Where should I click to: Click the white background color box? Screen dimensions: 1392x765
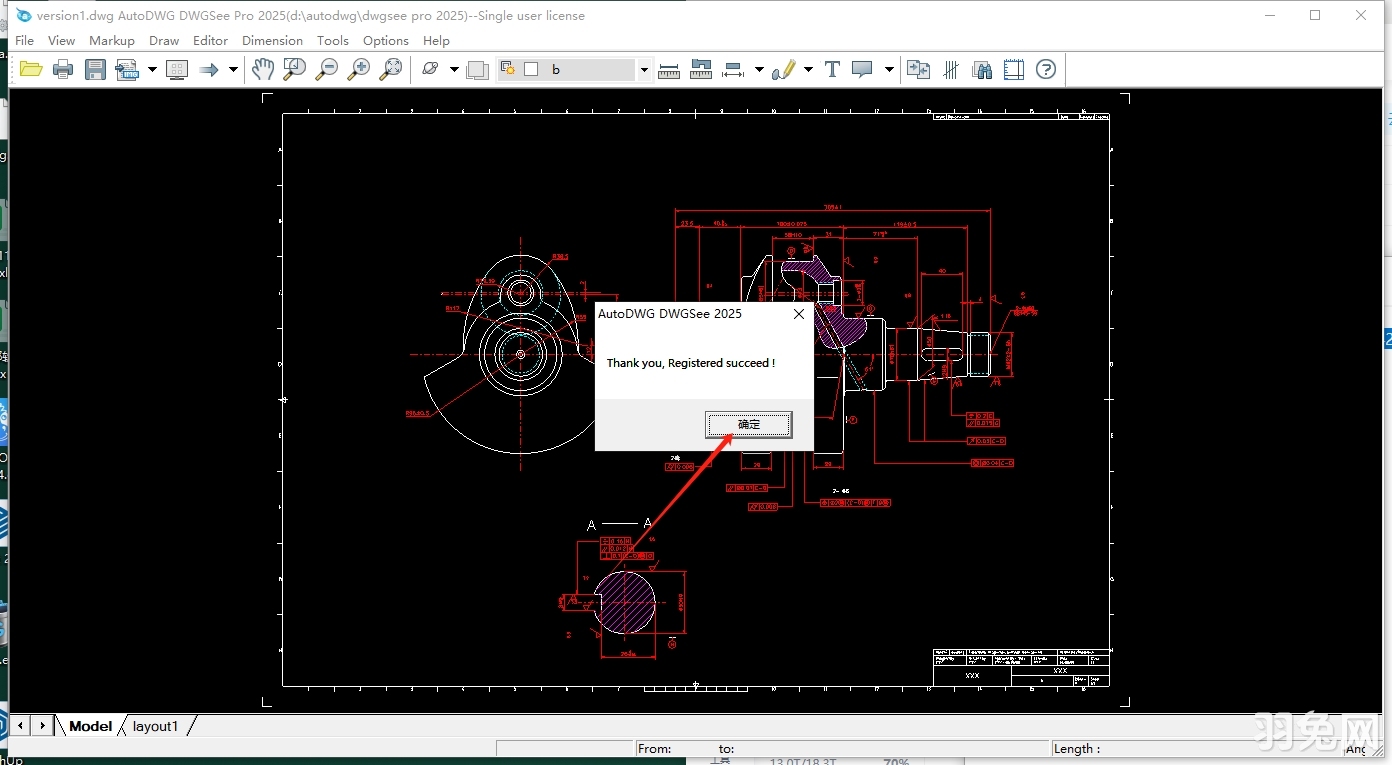click(x=529, y=69)
